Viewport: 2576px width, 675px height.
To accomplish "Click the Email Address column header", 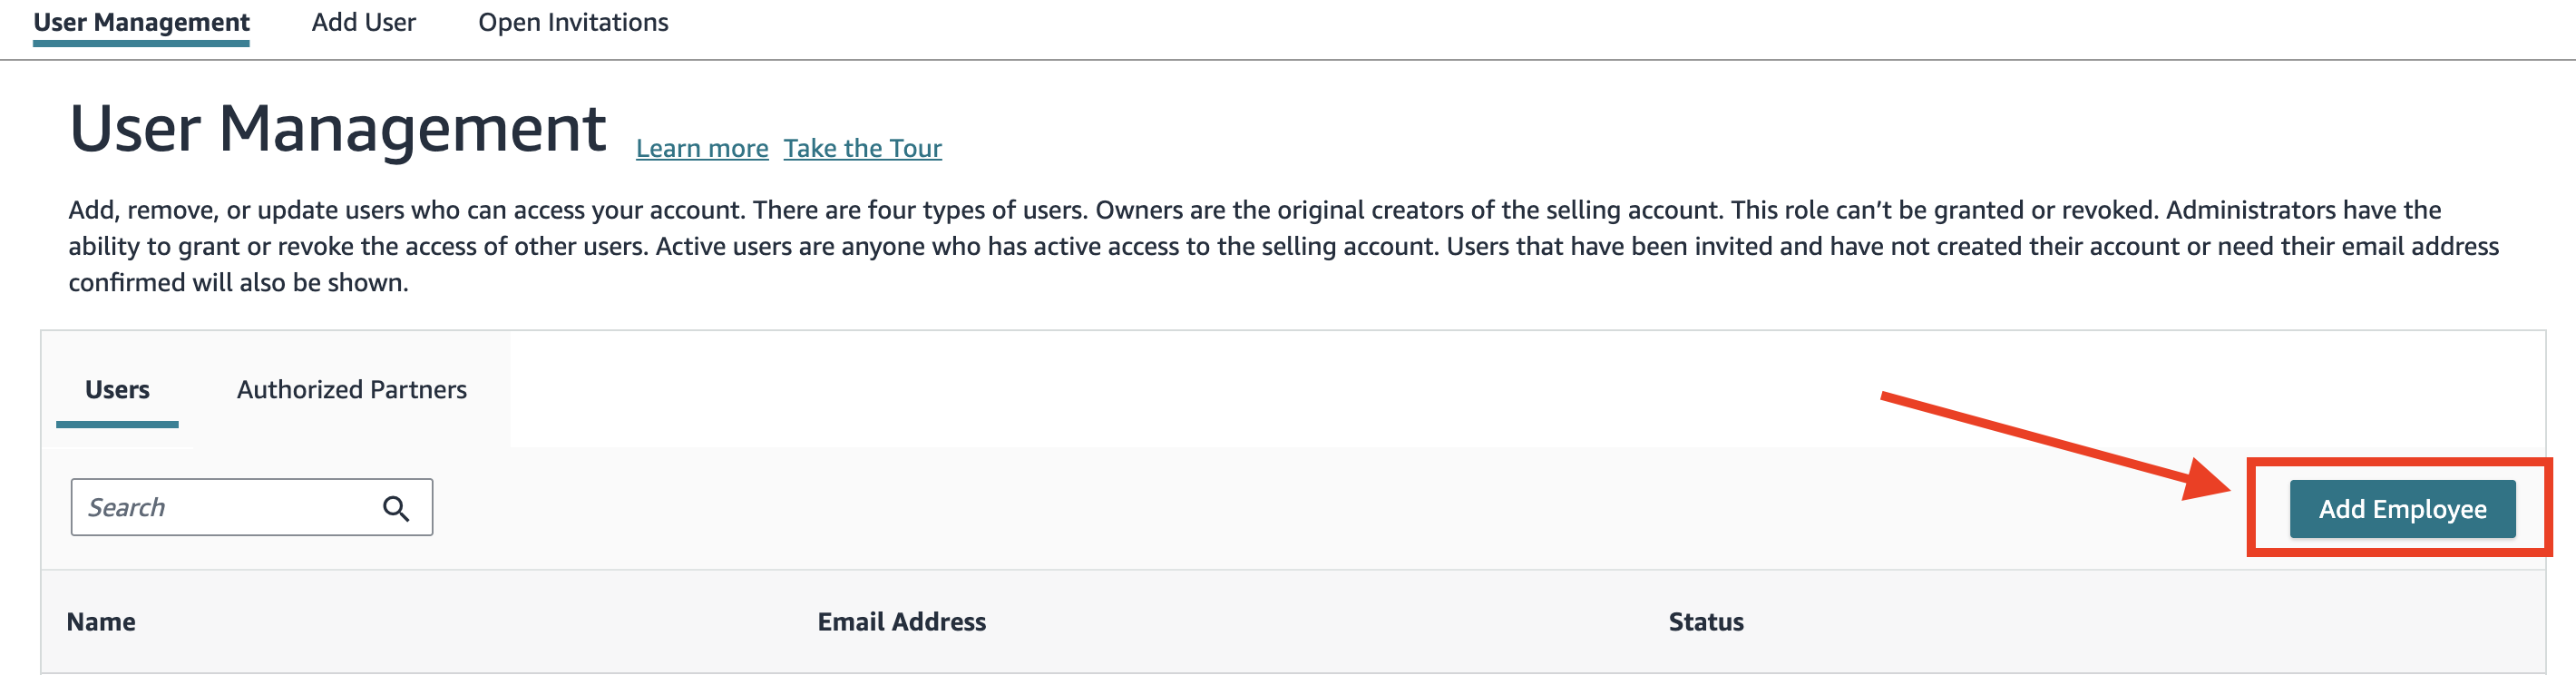I will tap(901, 621).
